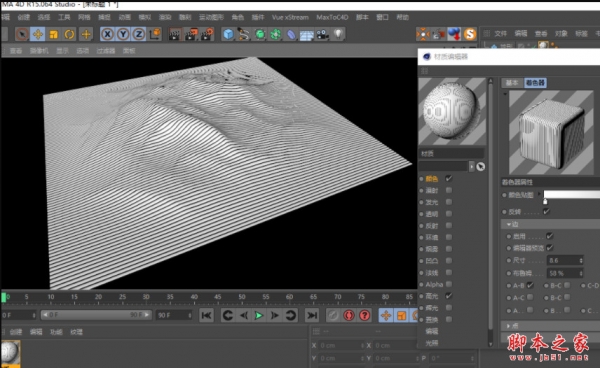
Task: Go to end of animation
Action: tap(312, 315)
